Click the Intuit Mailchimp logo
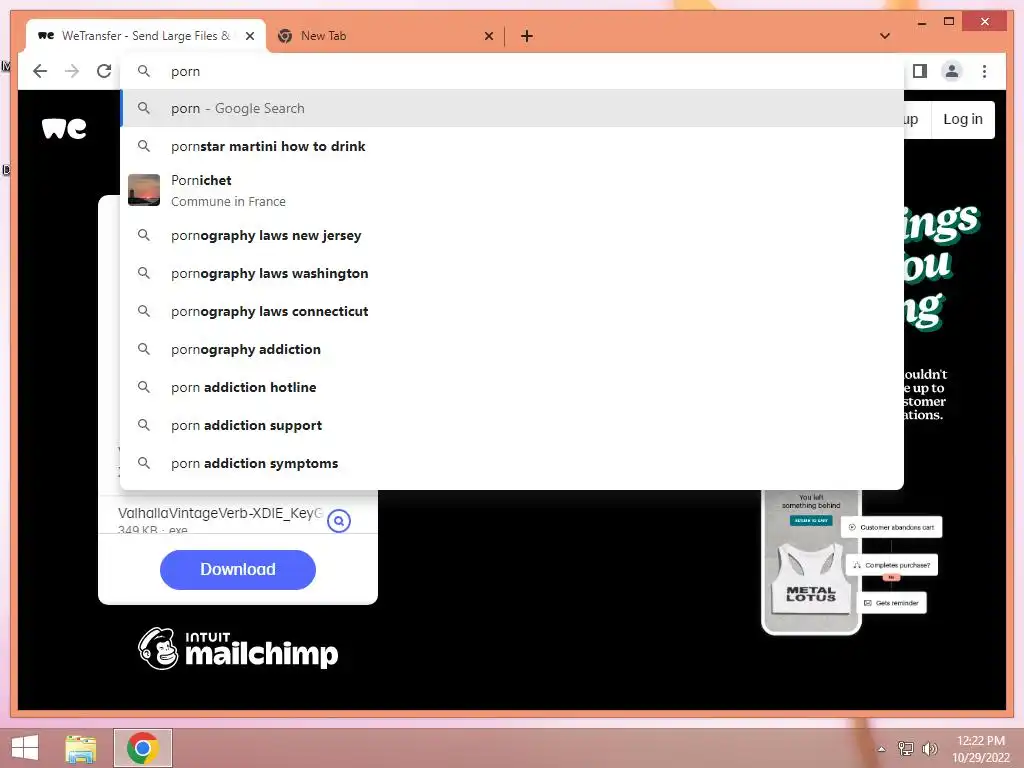 238,648
